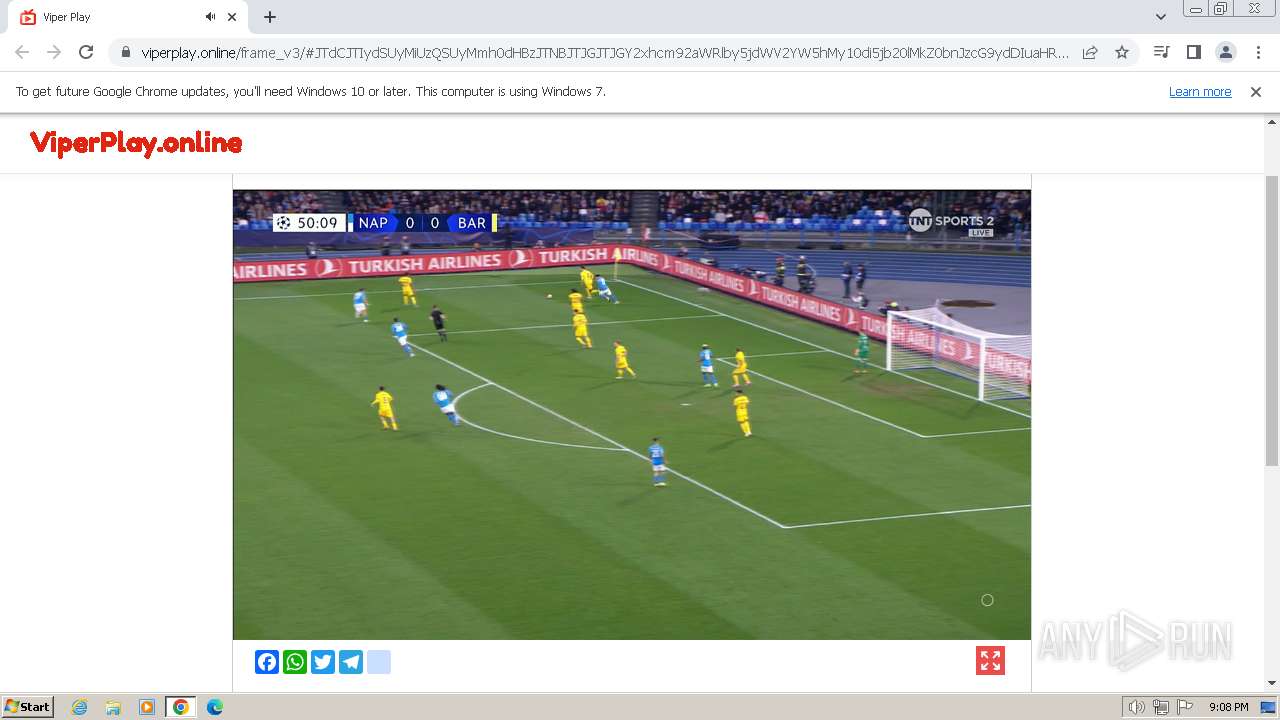
Task: Open Chrome three-dot menu
Action: point(1257,52)
